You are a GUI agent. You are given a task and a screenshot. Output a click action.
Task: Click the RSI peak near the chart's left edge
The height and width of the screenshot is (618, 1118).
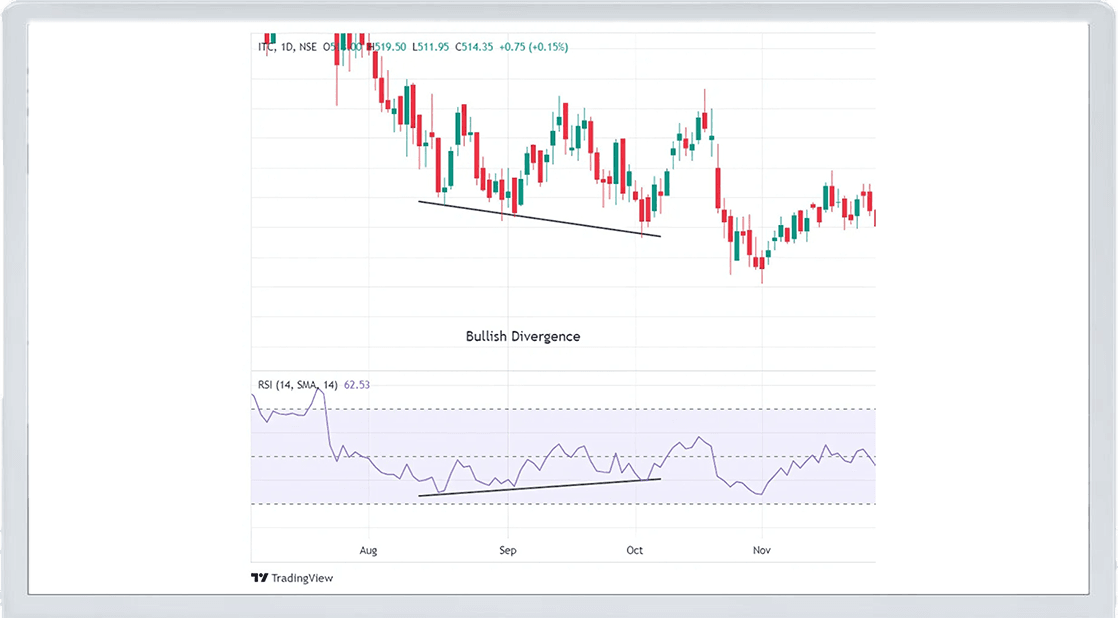click(x=319, y=389)
